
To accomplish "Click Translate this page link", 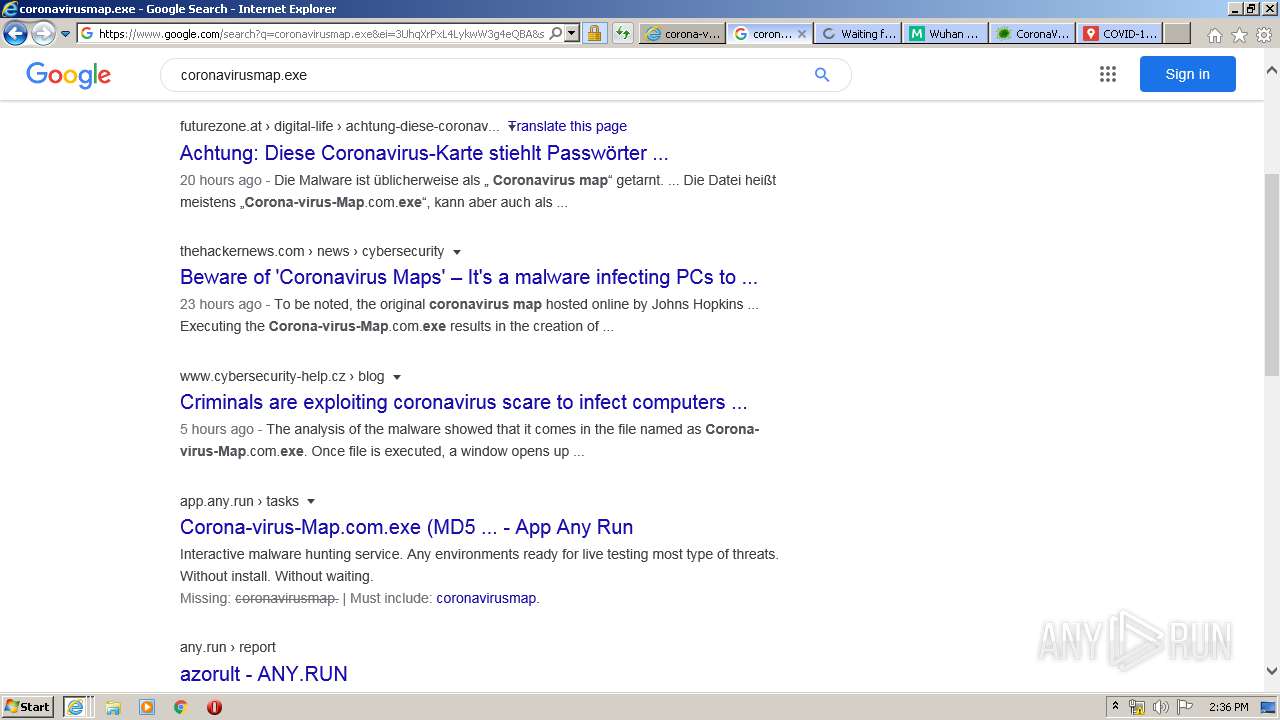I will point(567,126).
